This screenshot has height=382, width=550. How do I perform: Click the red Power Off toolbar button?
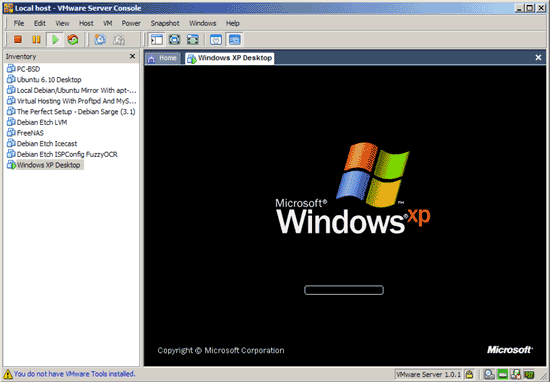pos(18,39)
